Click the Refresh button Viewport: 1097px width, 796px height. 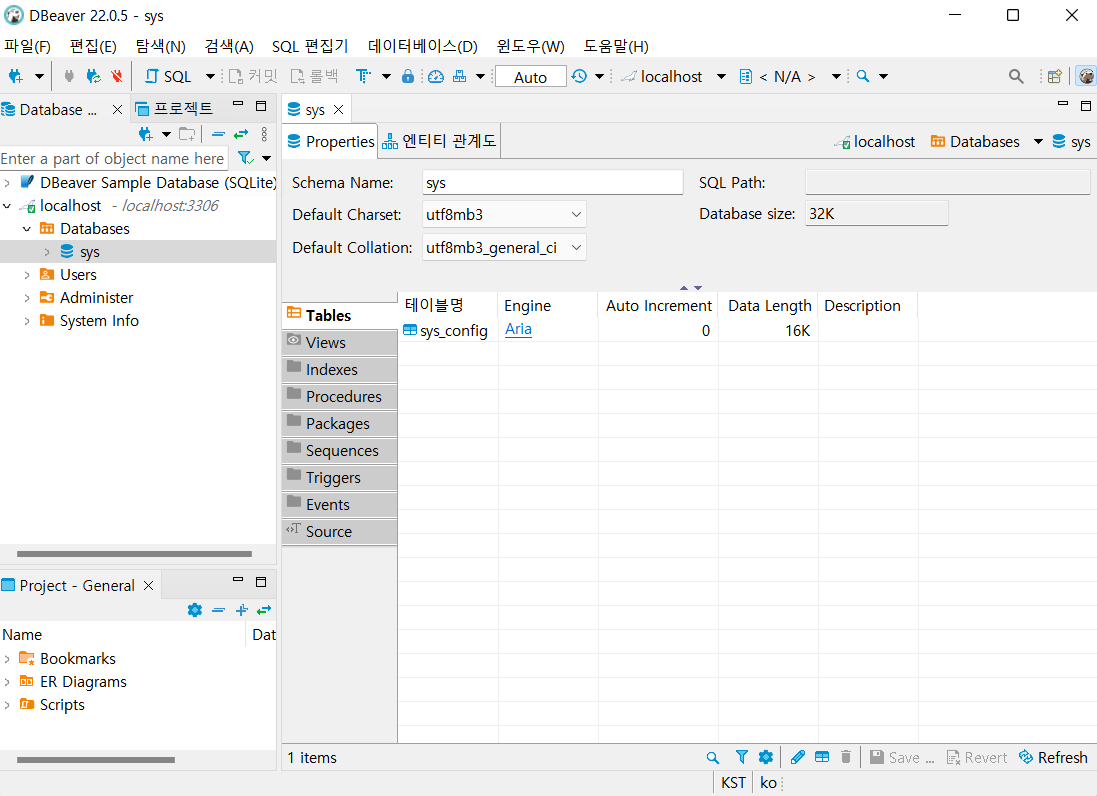(x=1053, y=758)
